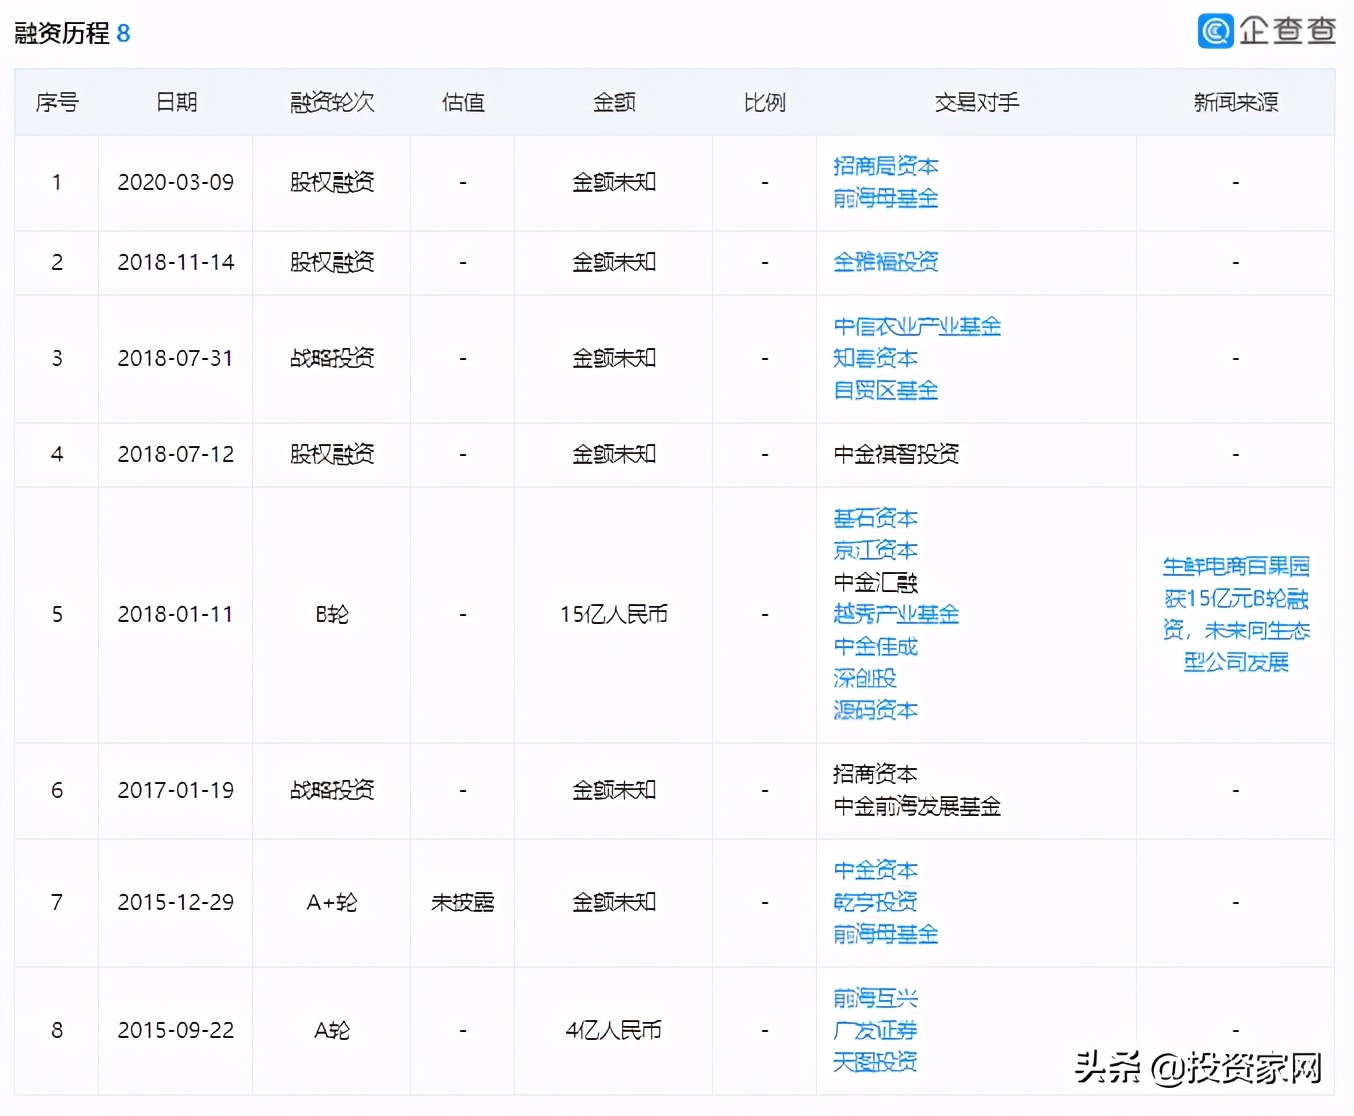Click the 深创投 investor link

point(866,678)
